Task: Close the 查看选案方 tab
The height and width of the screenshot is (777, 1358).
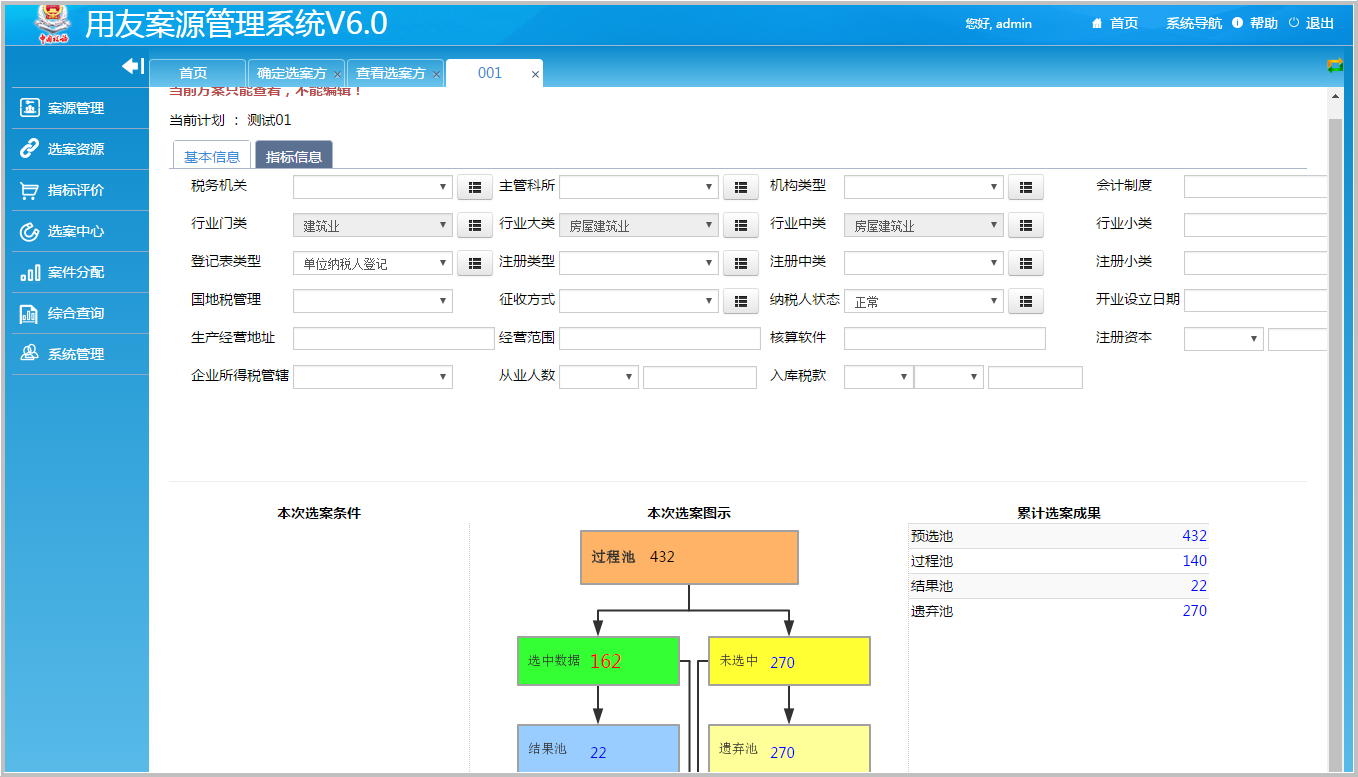Action: pyautogui.click(x=437, y=75)
